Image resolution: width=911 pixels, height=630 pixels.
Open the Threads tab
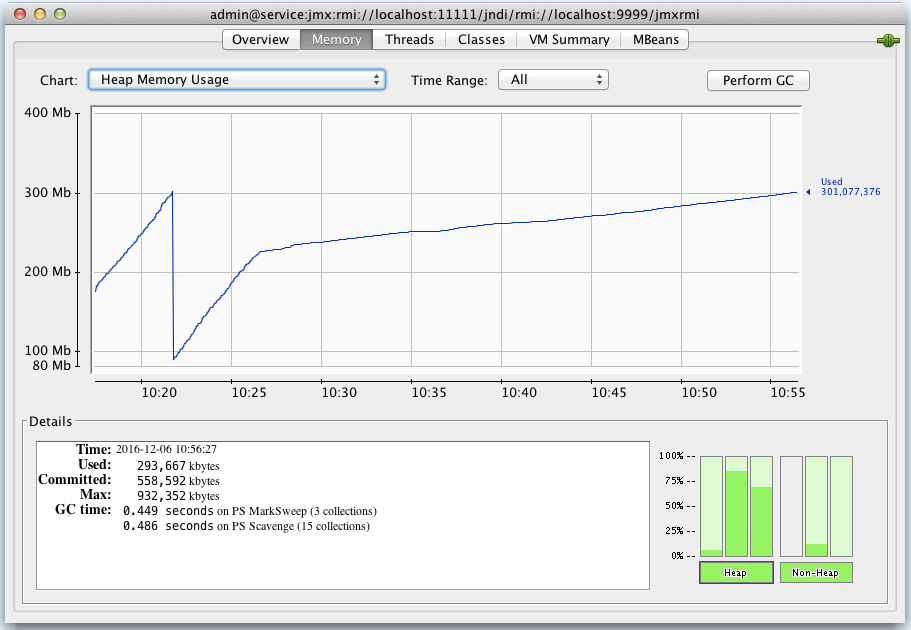point(410,40)
